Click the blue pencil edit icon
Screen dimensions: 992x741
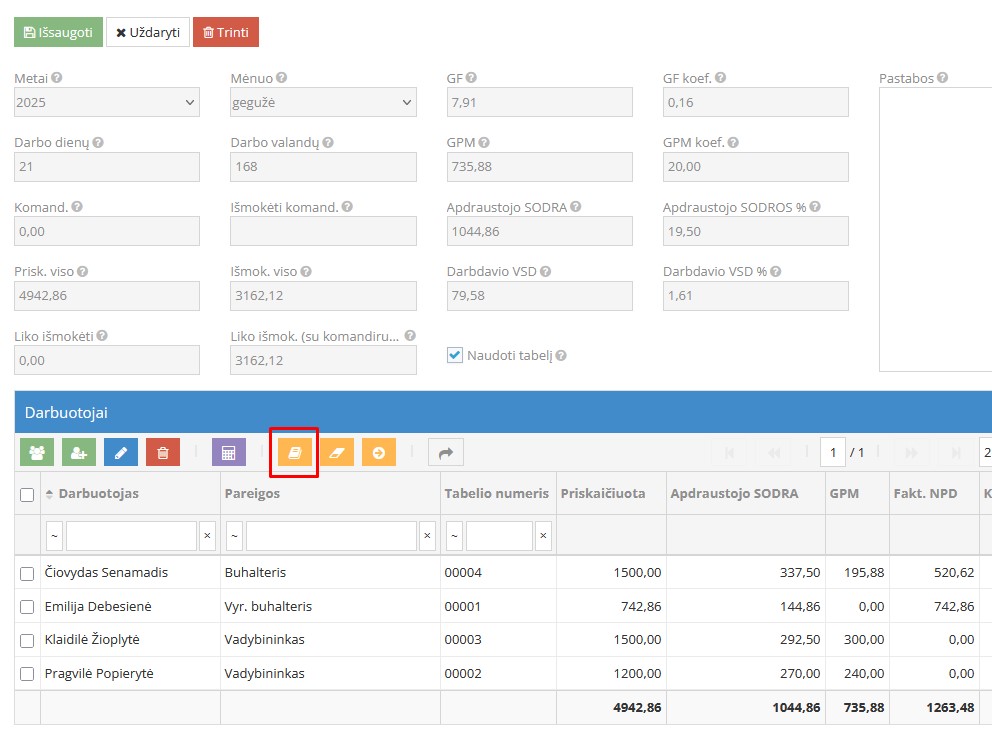click(121, 453)
